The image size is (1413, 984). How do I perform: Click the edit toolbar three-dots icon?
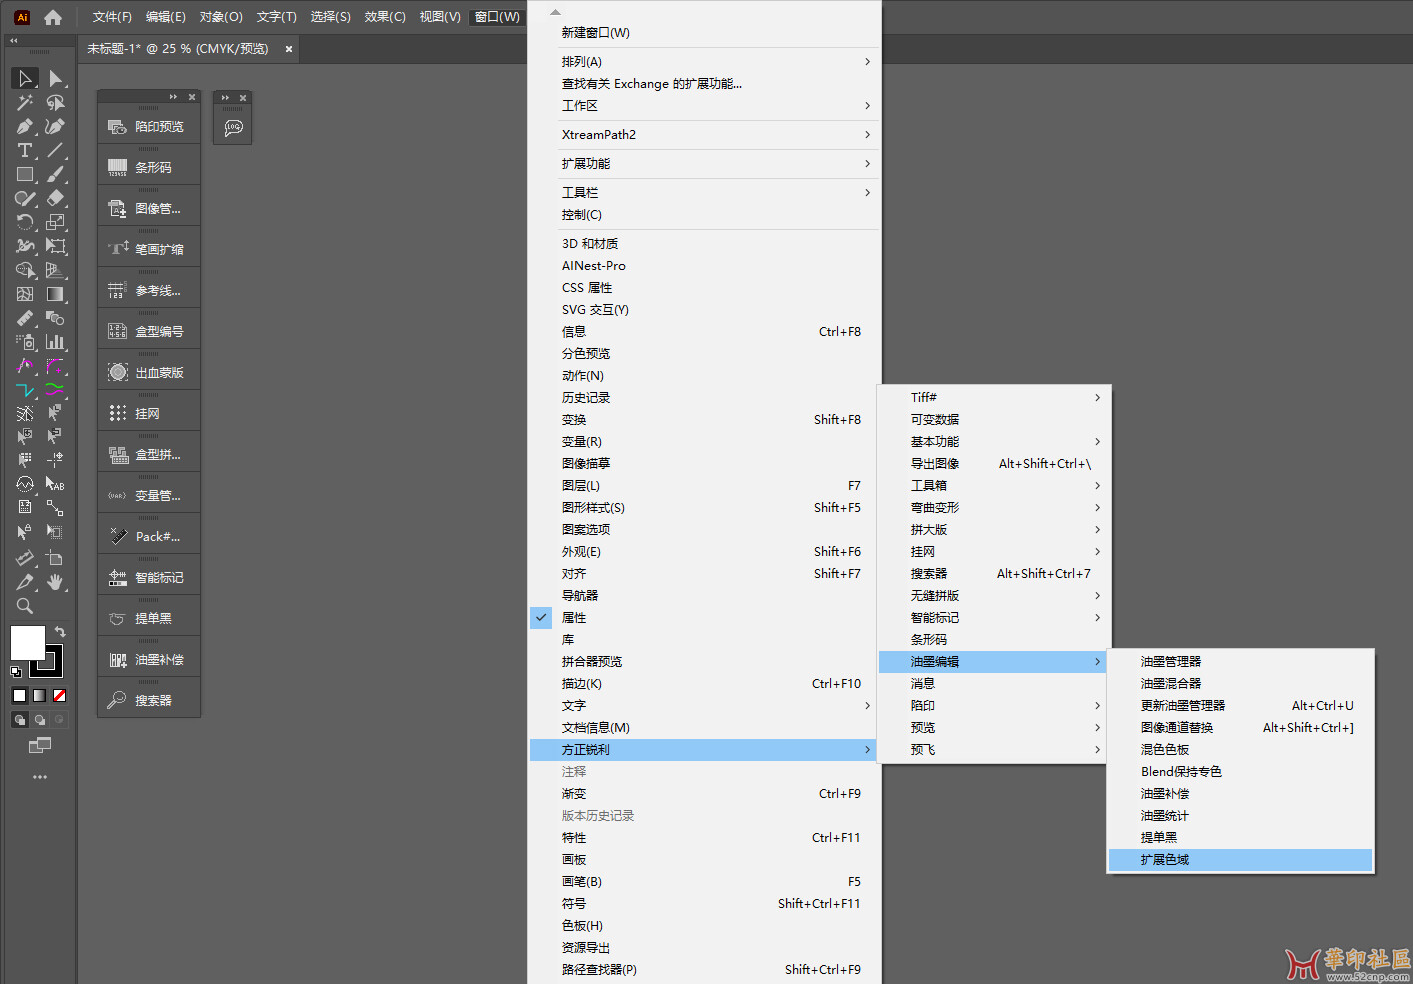pyautogui.click(x=40, y=777)
